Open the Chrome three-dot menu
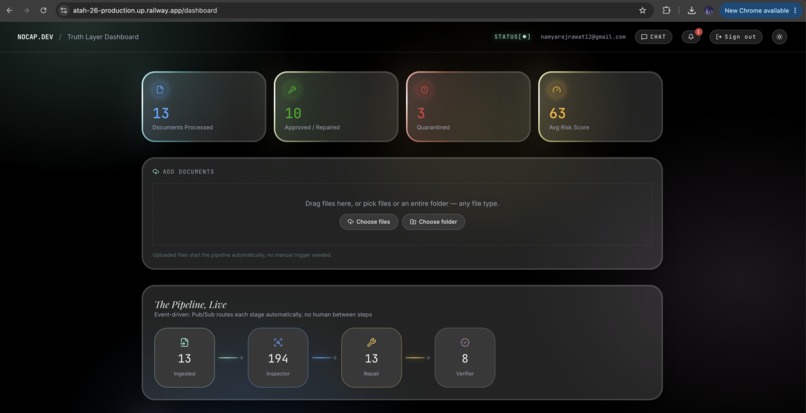This screenshot has height=413, width=806. click(795, 10)
